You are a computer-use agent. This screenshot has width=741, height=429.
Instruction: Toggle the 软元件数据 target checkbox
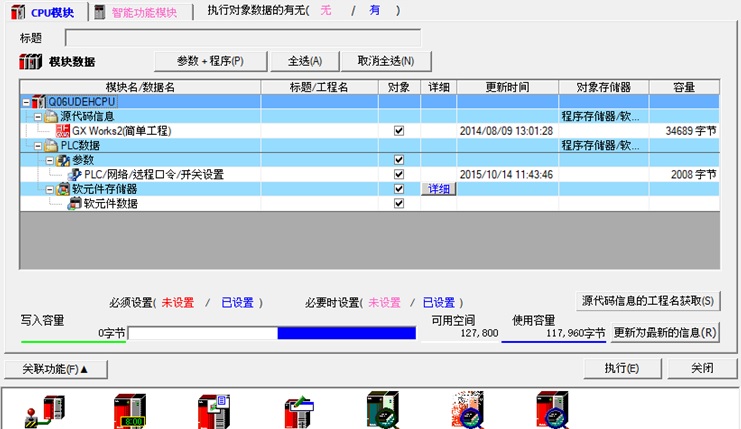(x=399, y=204)
